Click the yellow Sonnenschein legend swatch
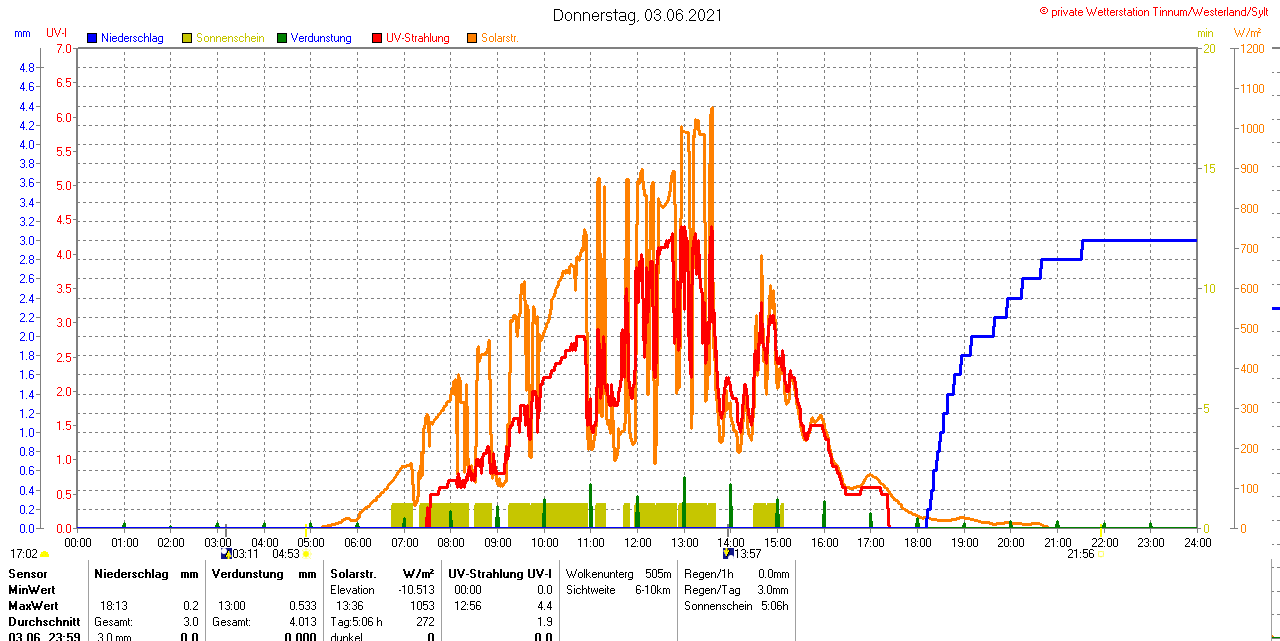 (188, 38)
